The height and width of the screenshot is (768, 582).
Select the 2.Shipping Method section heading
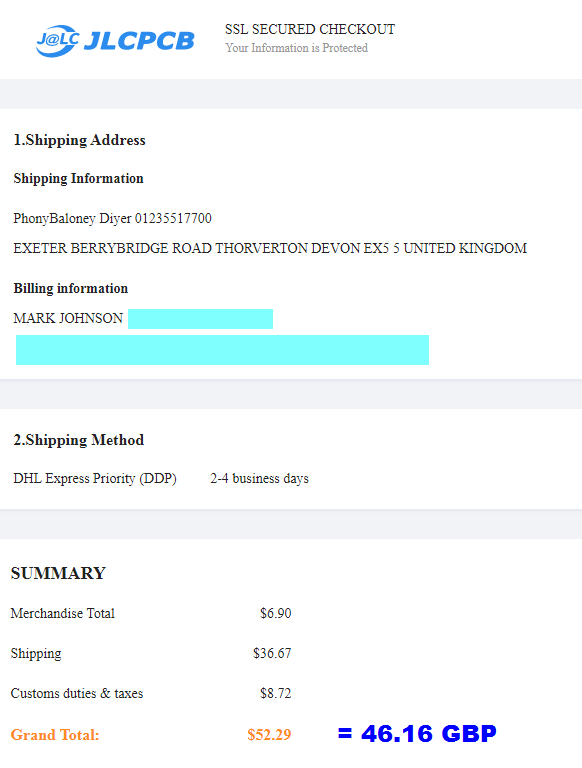[78, 440]
